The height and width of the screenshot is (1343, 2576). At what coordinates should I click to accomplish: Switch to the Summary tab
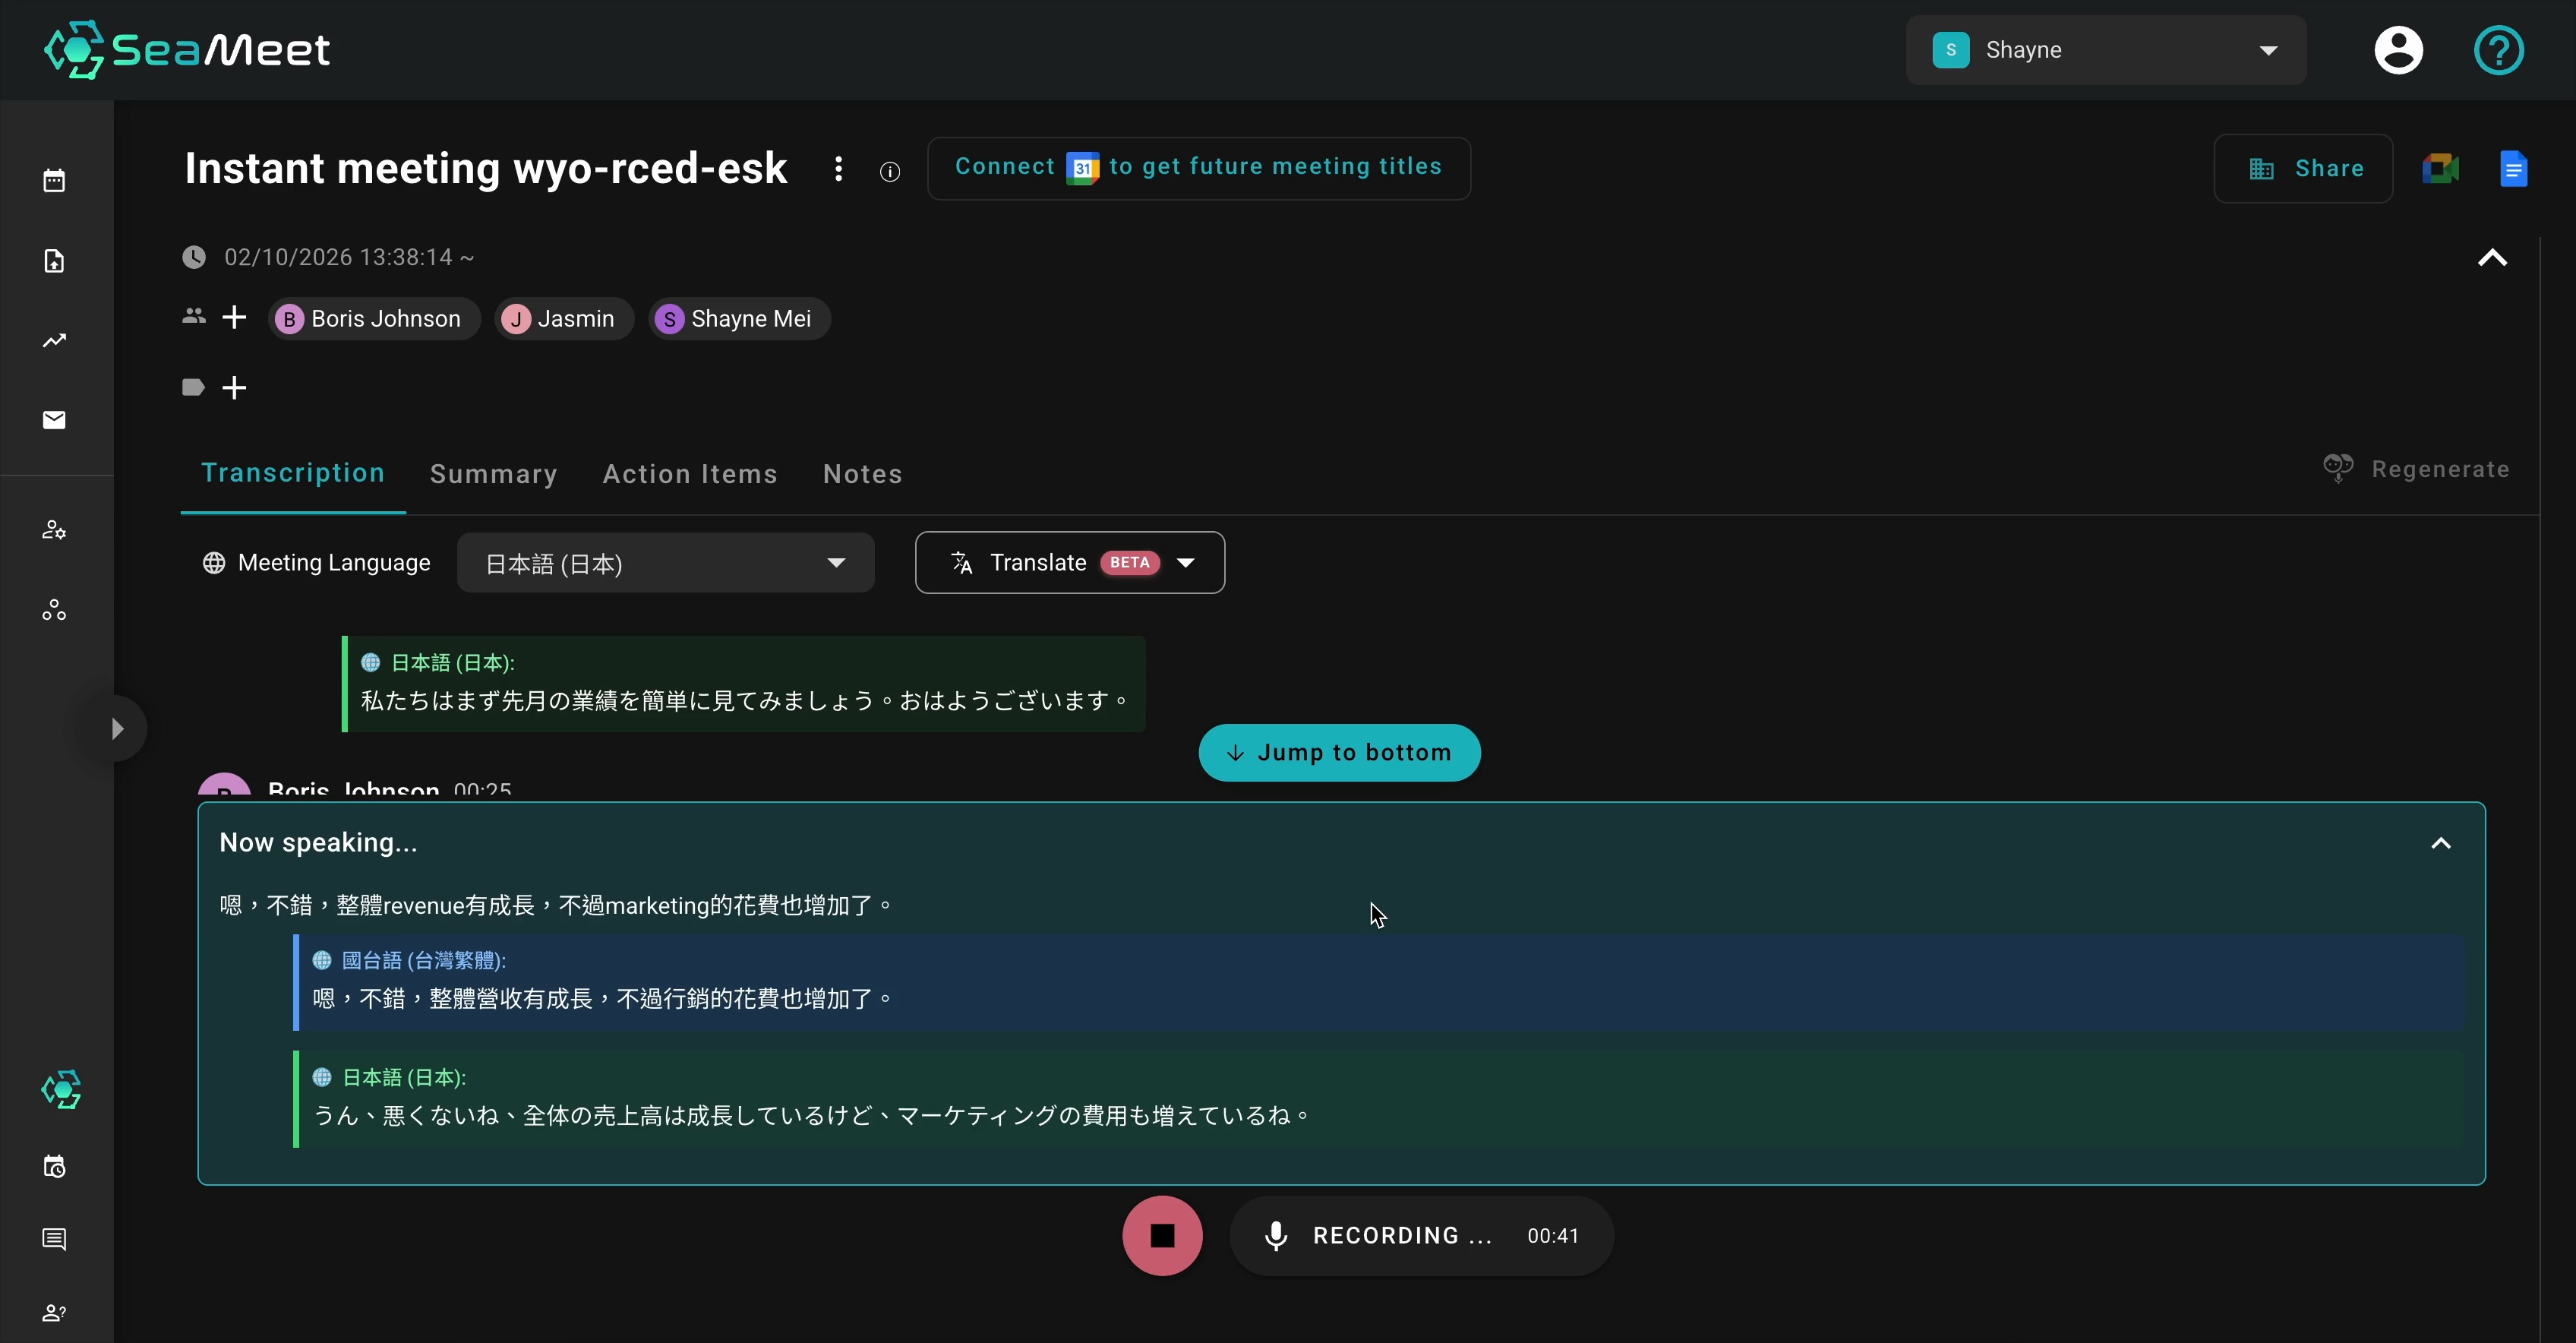click(x=494, y=474)
